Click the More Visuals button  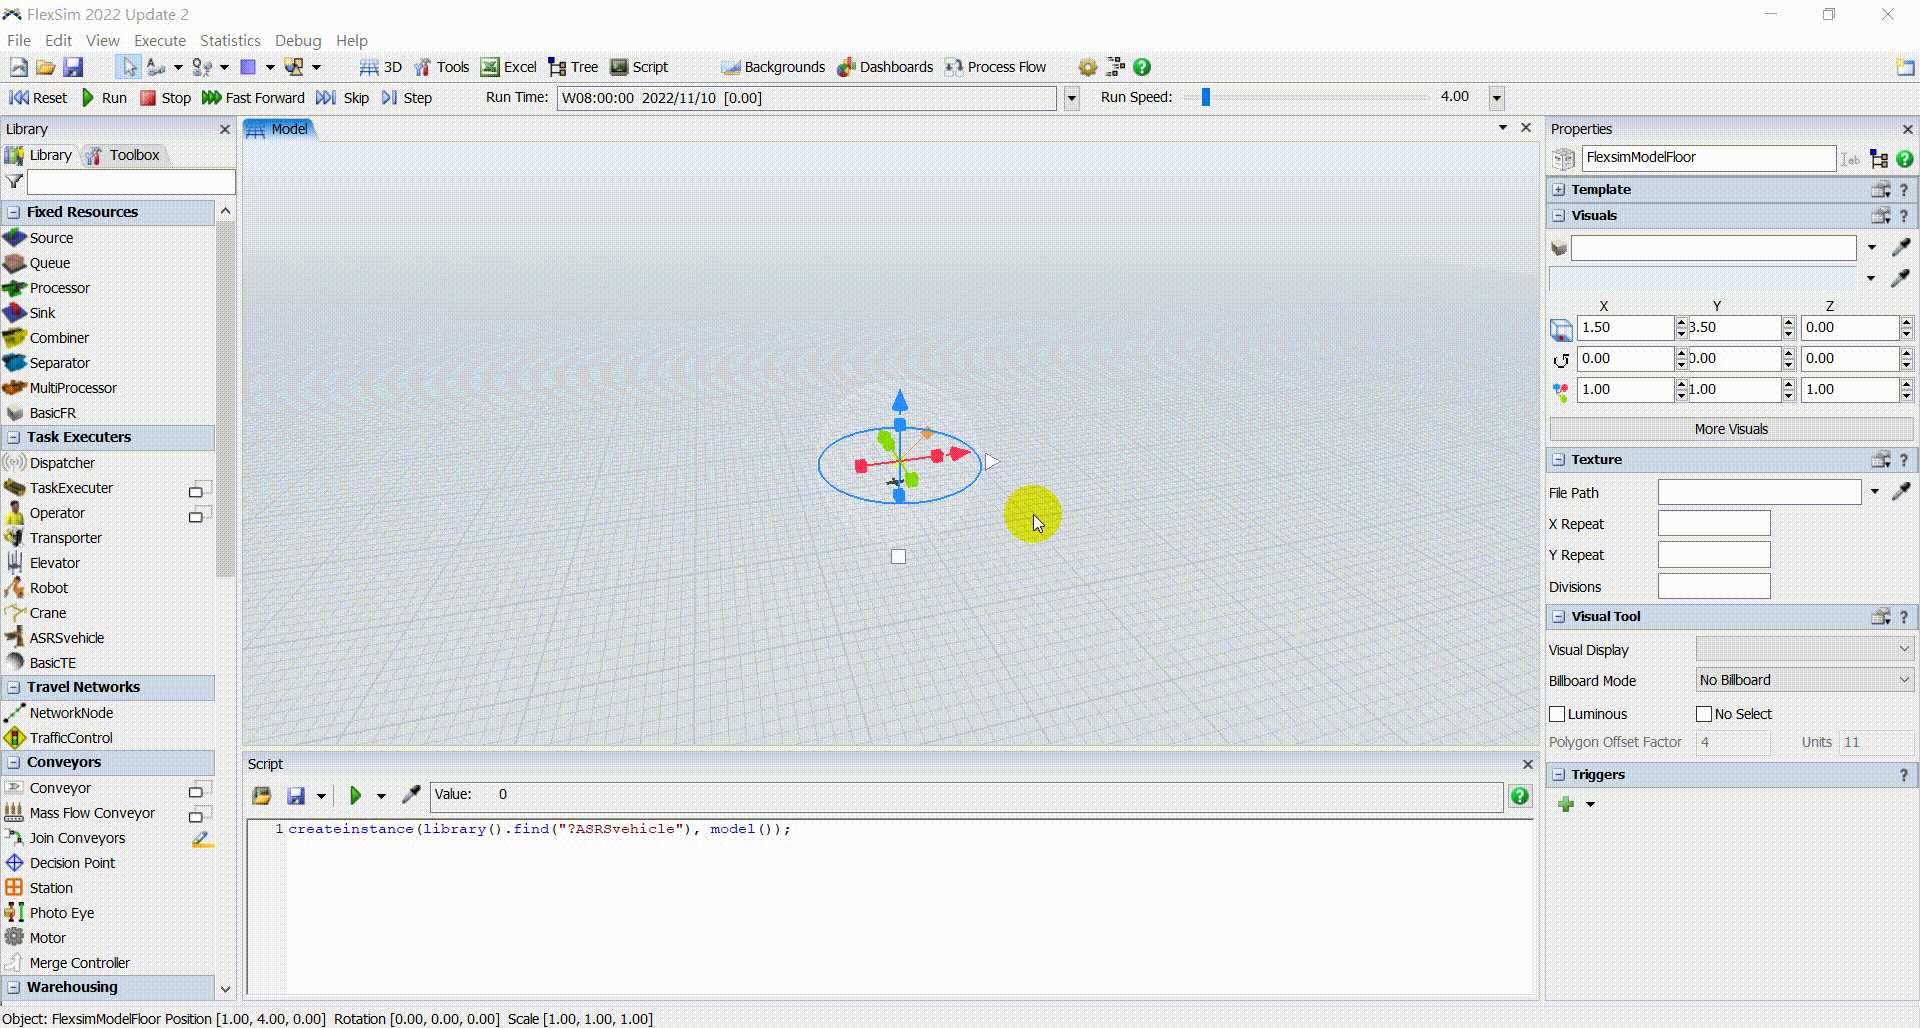click(1730, 429)
